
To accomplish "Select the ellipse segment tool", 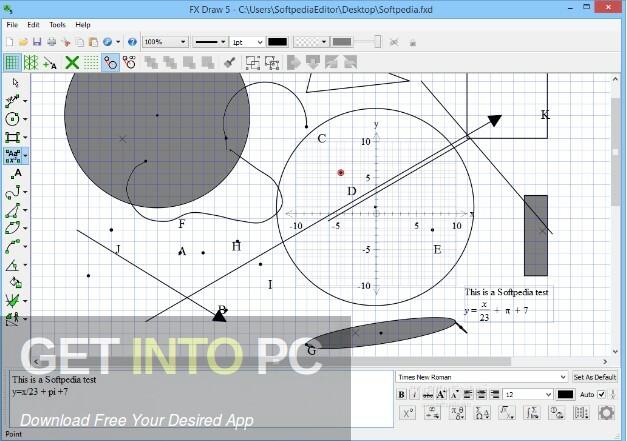I will (x=12, y=228).
